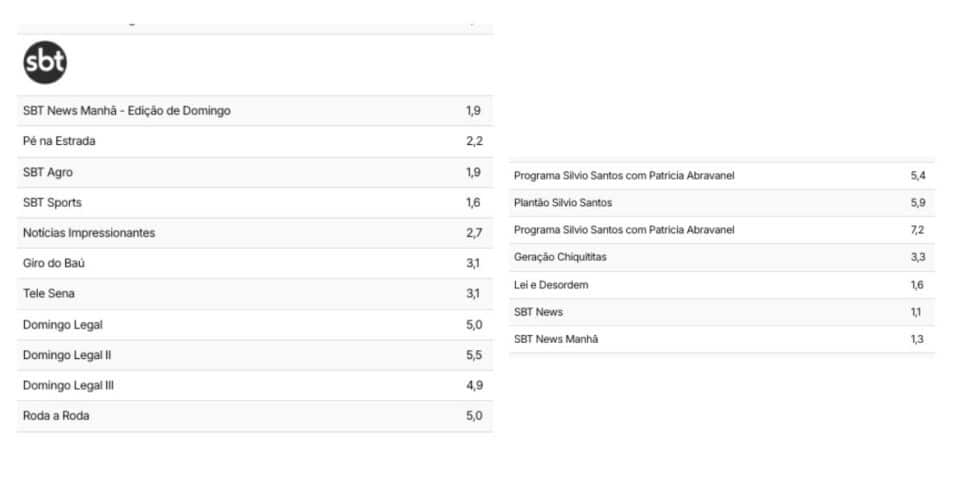Select the SBT News Manhã - Edição de Domingo row
The height and width of the screenshot is (483, 966).
click(x=255, y=111)
